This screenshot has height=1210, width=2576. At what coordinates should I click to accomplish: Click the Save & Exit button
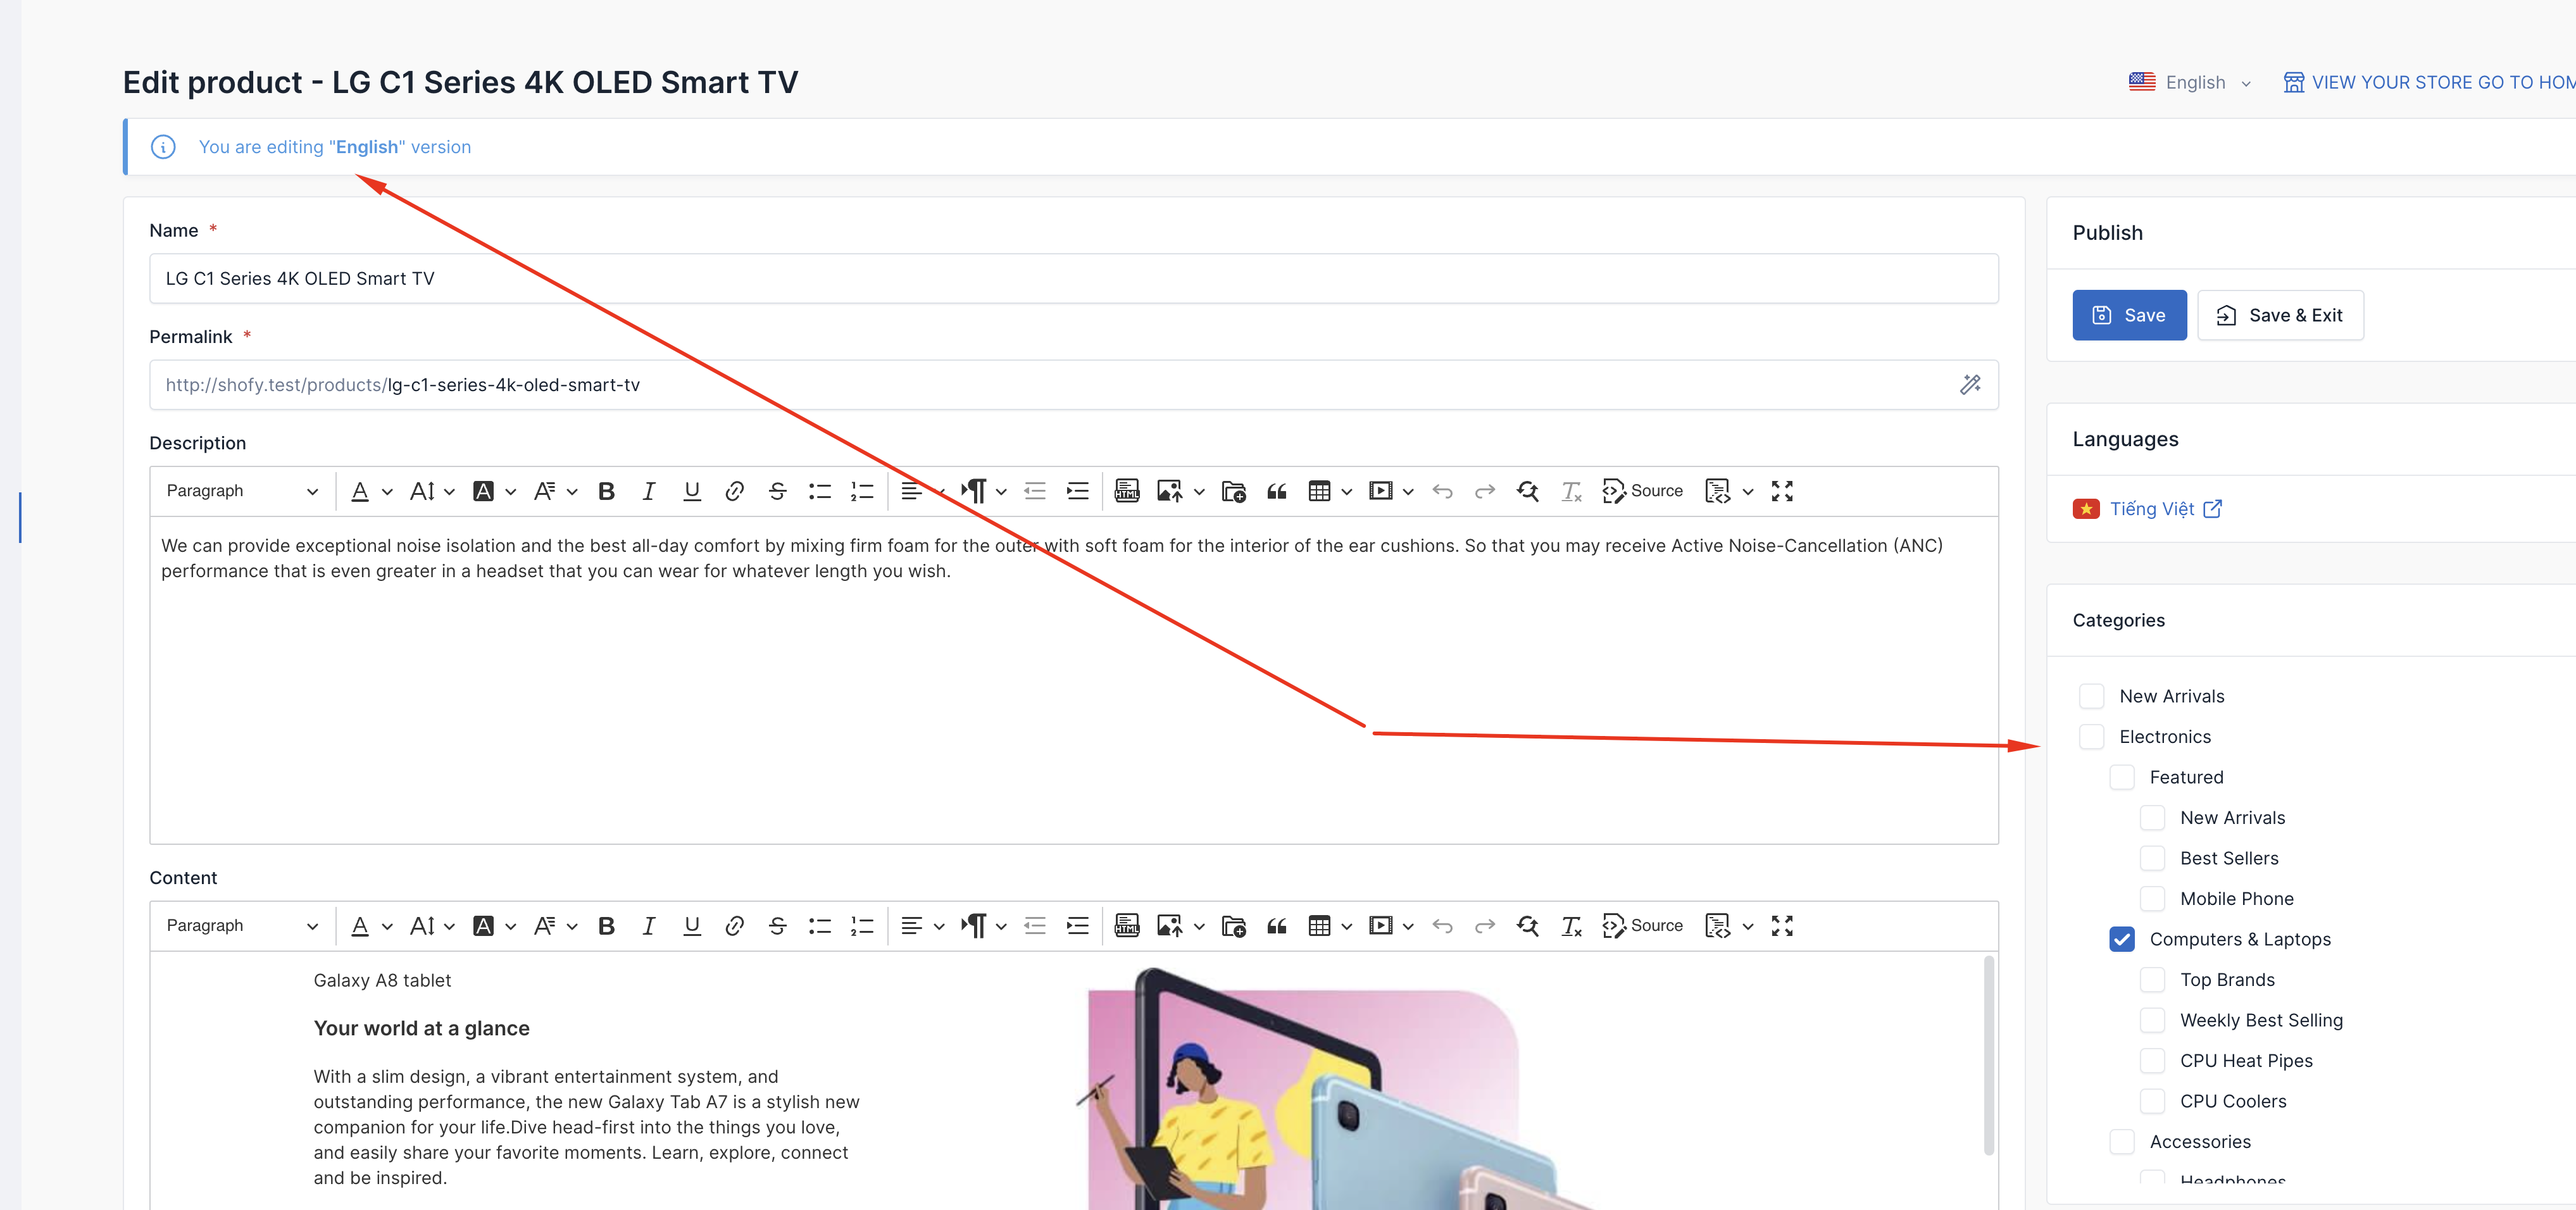click(x=2280, y=315)
